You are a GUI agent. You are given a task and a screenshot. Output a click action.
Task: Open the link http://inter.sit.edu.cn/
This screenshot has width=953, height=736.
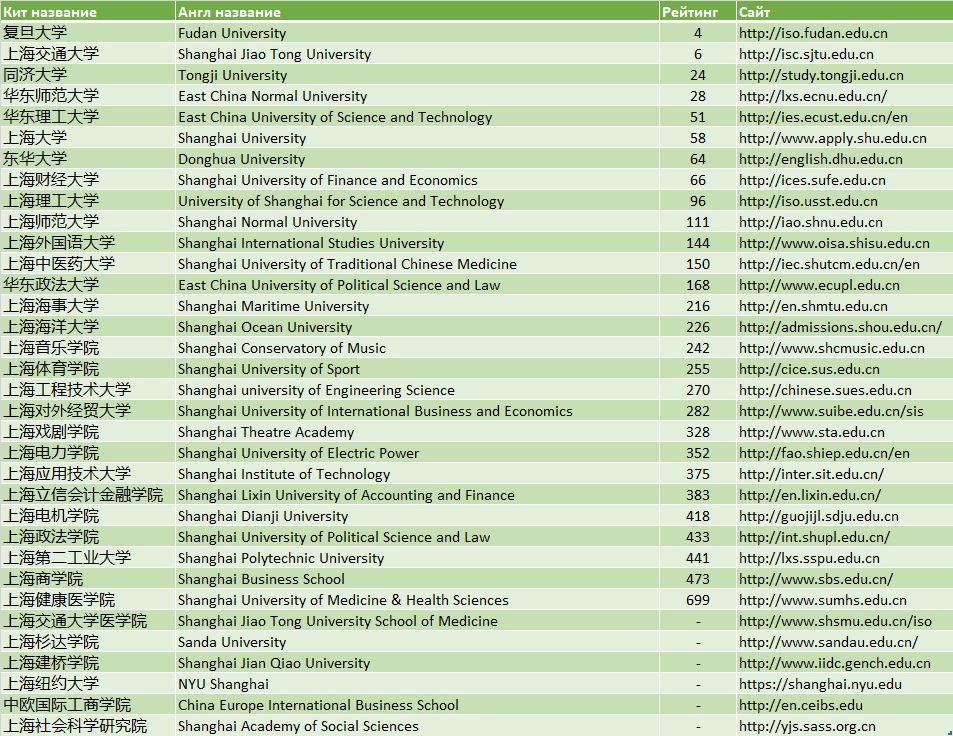coord(811,474)
